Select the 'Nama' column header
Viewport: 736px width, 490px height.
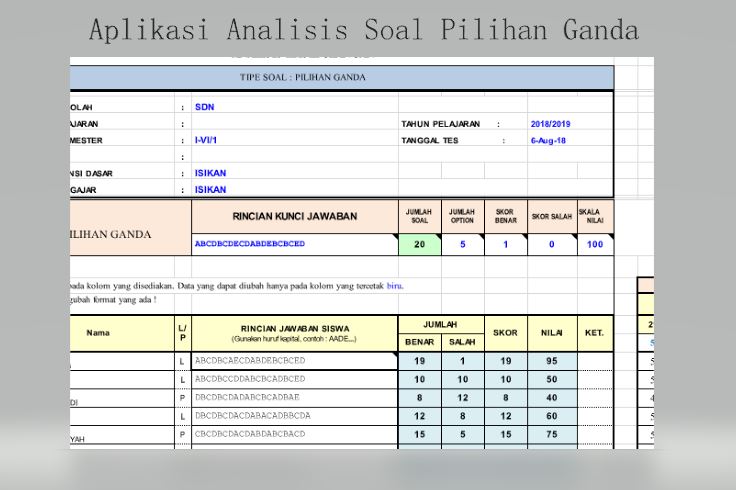pos(122,333)
